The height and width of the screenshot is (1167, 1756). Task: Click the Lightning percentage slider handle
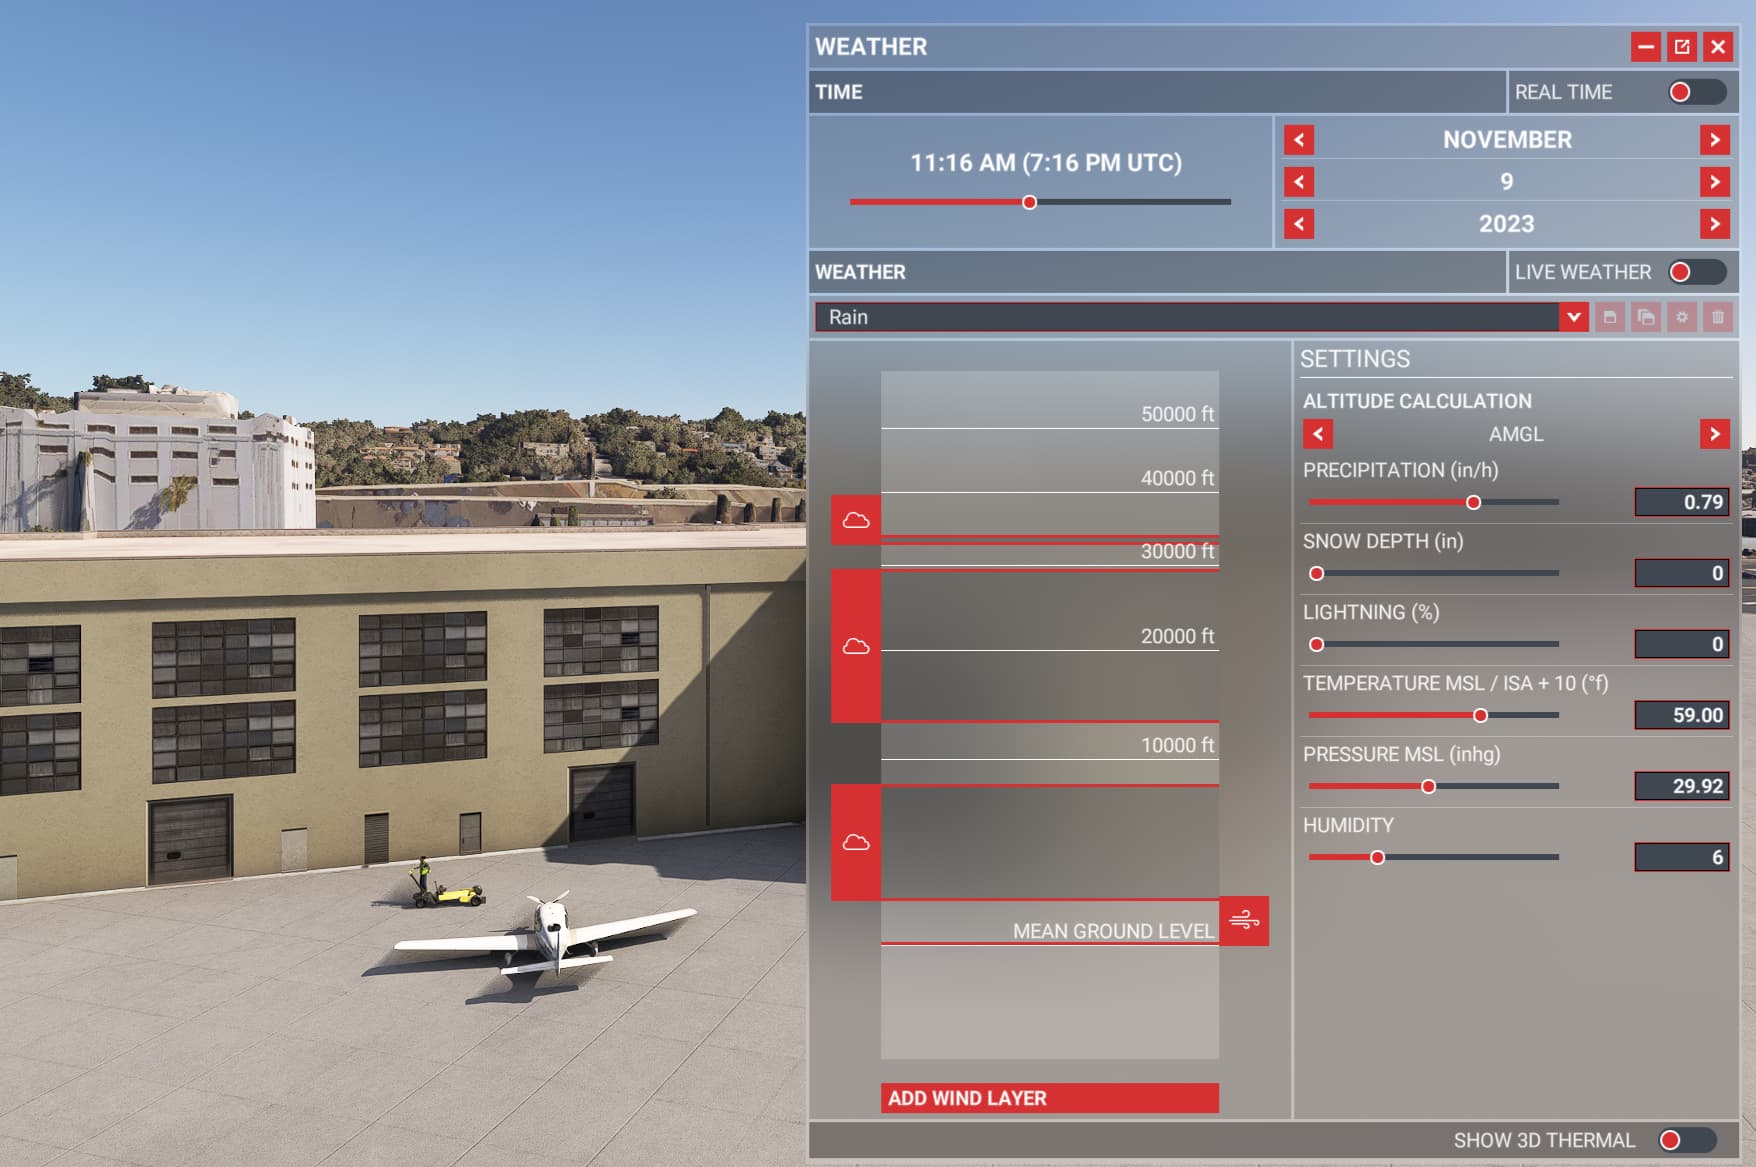[1317, 644]
